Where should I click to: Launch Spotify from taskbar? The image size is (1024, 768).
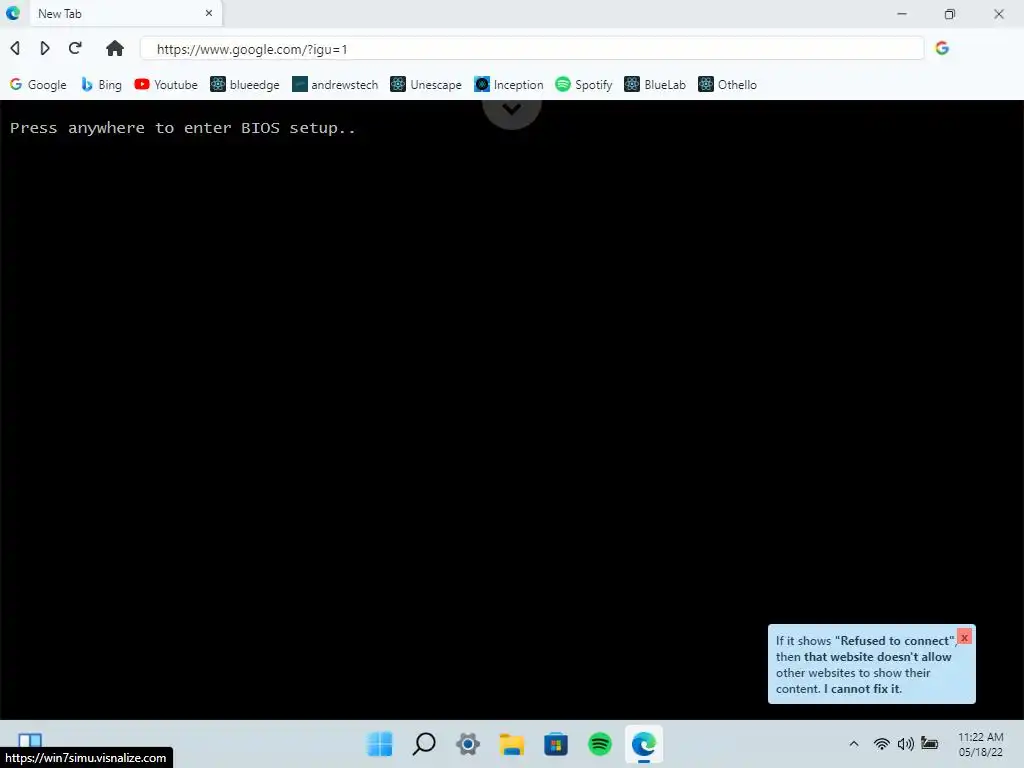pos(600,744)
